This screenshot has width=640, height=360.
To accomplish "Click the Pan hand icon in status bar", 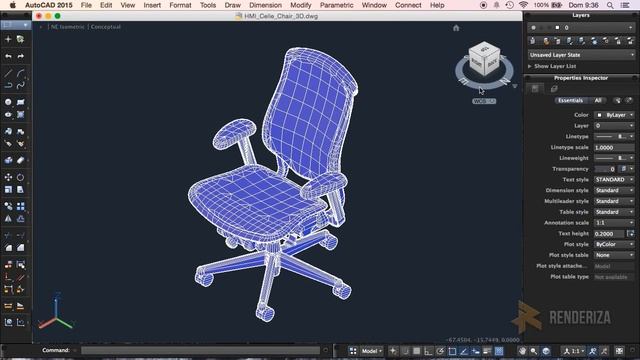I will [x=522, y=351].
